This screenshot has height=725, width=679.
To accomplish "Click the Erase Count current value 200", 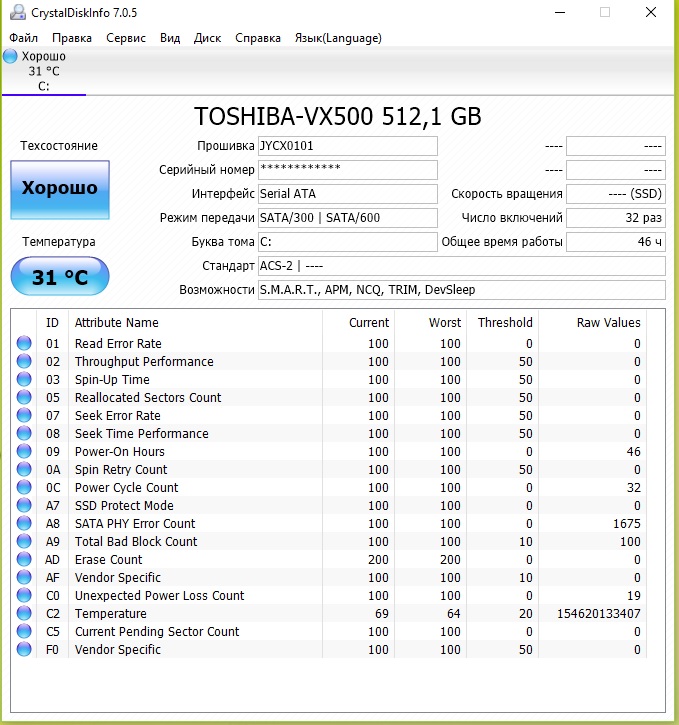I will pyautogui.click(x=378, y=560).
